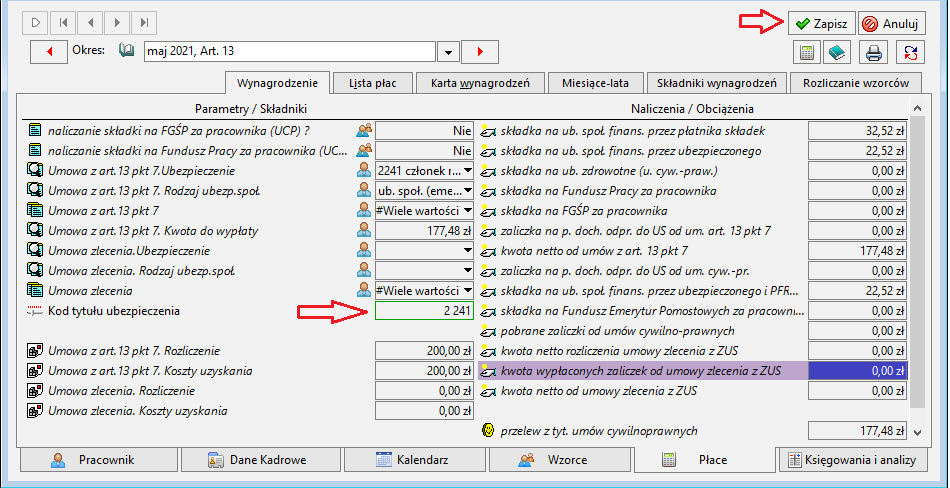Open the Dane Kadrowe bottom tab

coord(261,460)
